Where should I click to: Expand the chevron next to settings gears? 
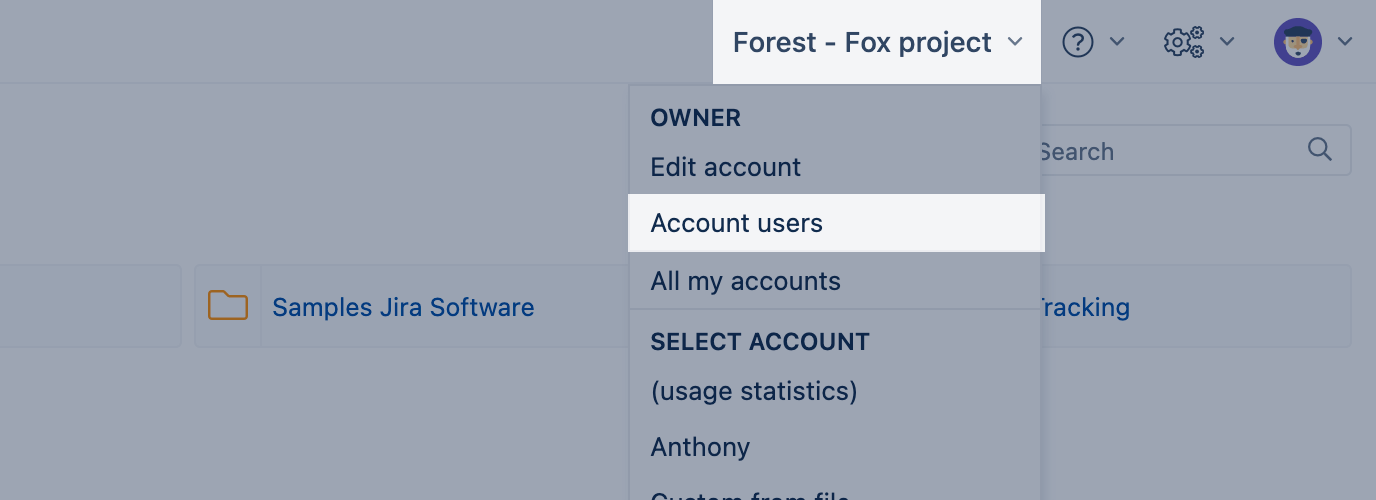click(1227, 42)
